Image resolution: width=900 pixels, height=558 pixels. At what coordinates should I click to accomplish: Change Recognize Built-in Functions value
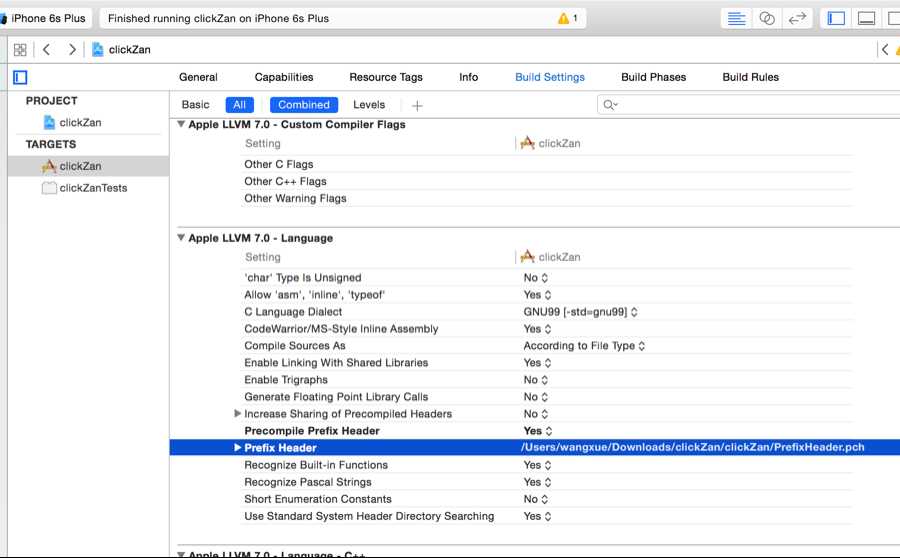(537, 465)
